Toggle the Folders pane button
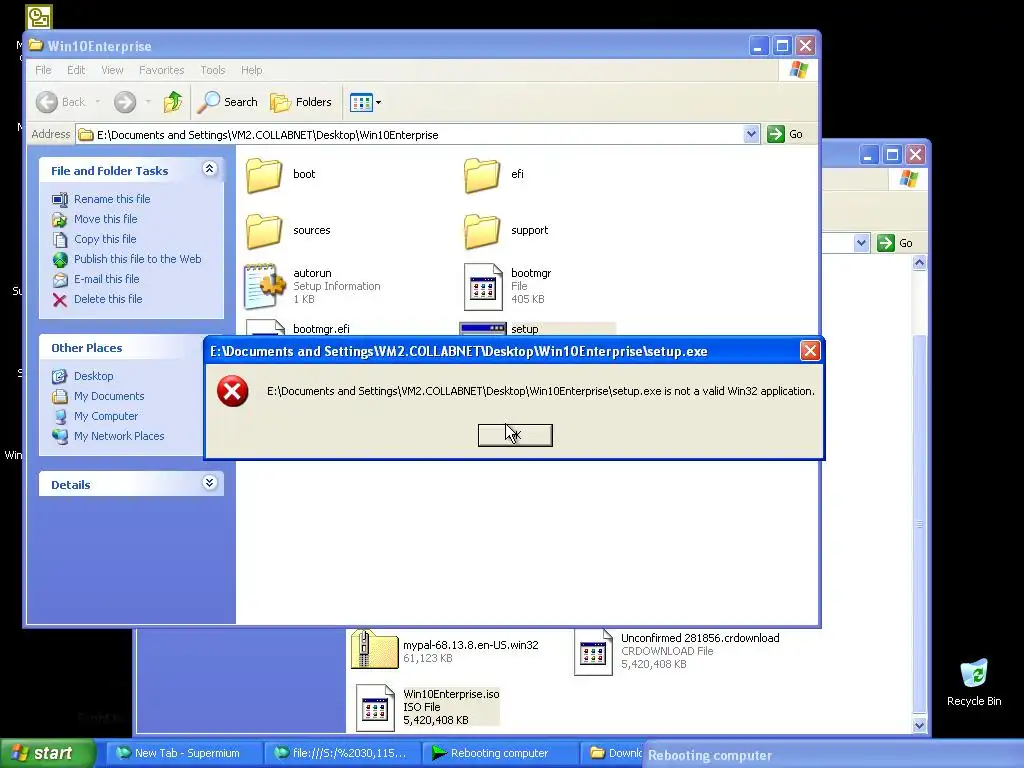The width and height of the screenshot is (1024, 768). [x=301, y=102]
